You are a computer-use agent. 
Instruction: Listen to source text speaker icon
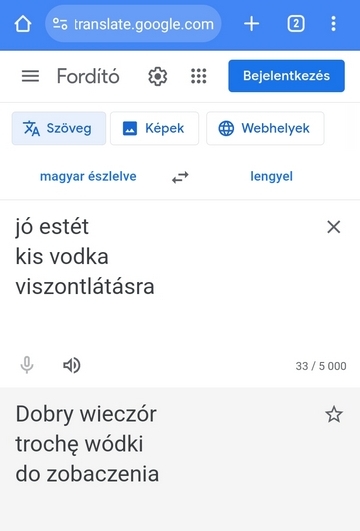(72, 365)
